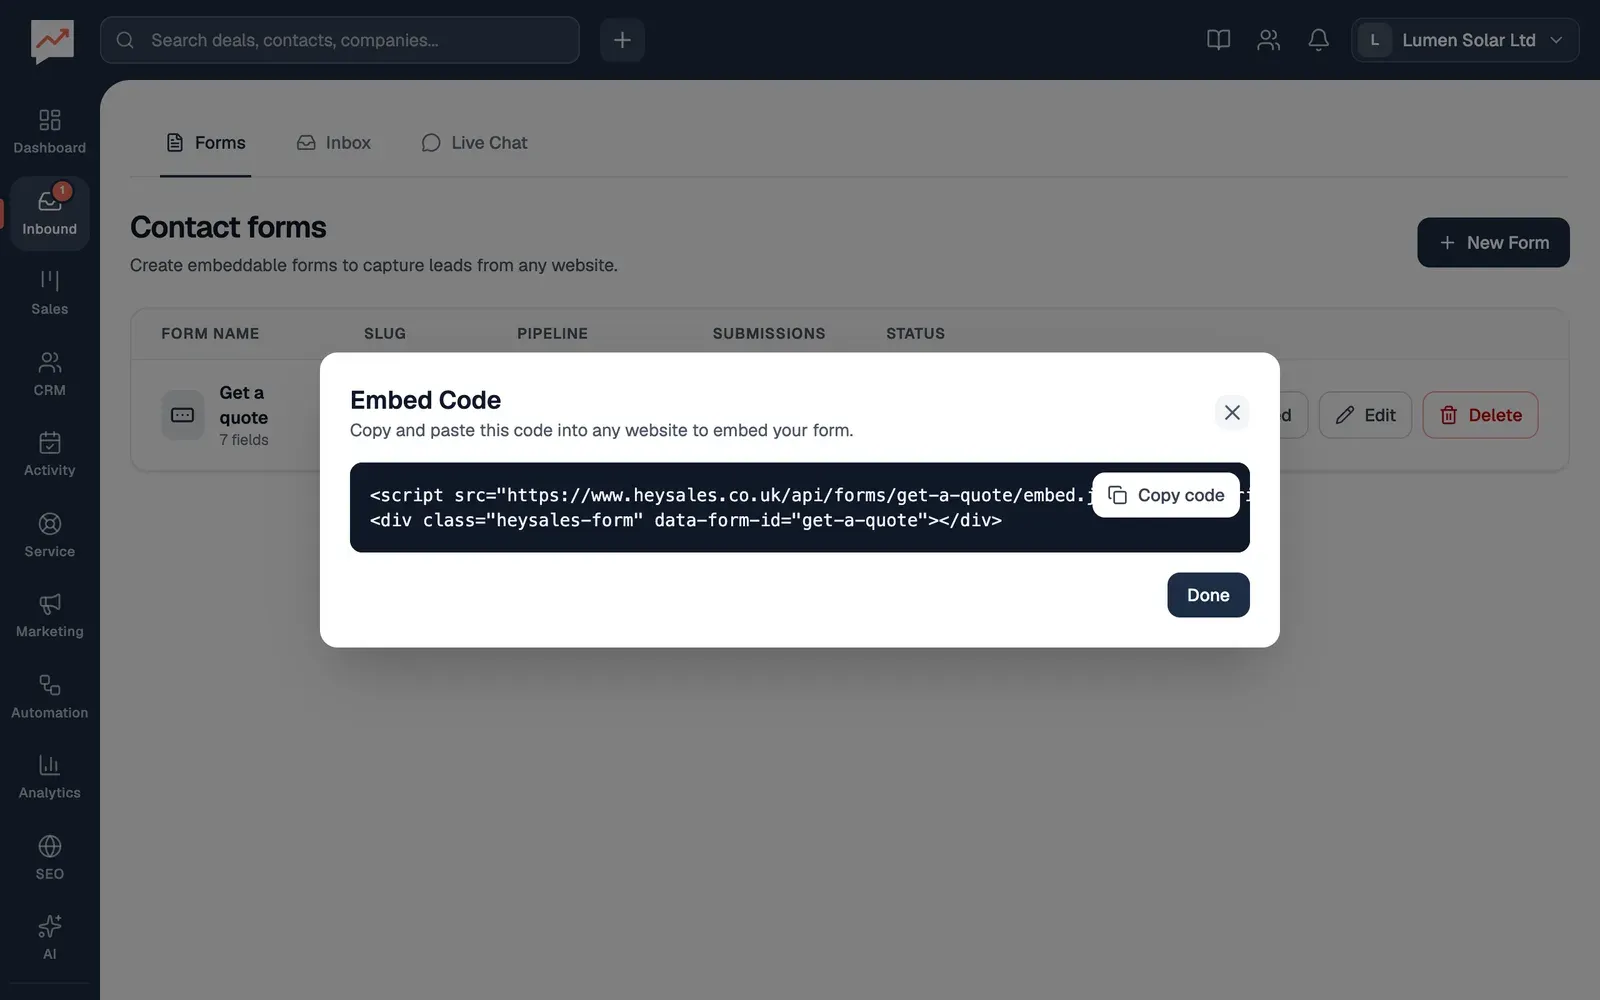Image resolution: width=1600 pixels, height=1000 pixels.
Task: Click the heysales-form div code line
Action: click(x=686, y=520)
